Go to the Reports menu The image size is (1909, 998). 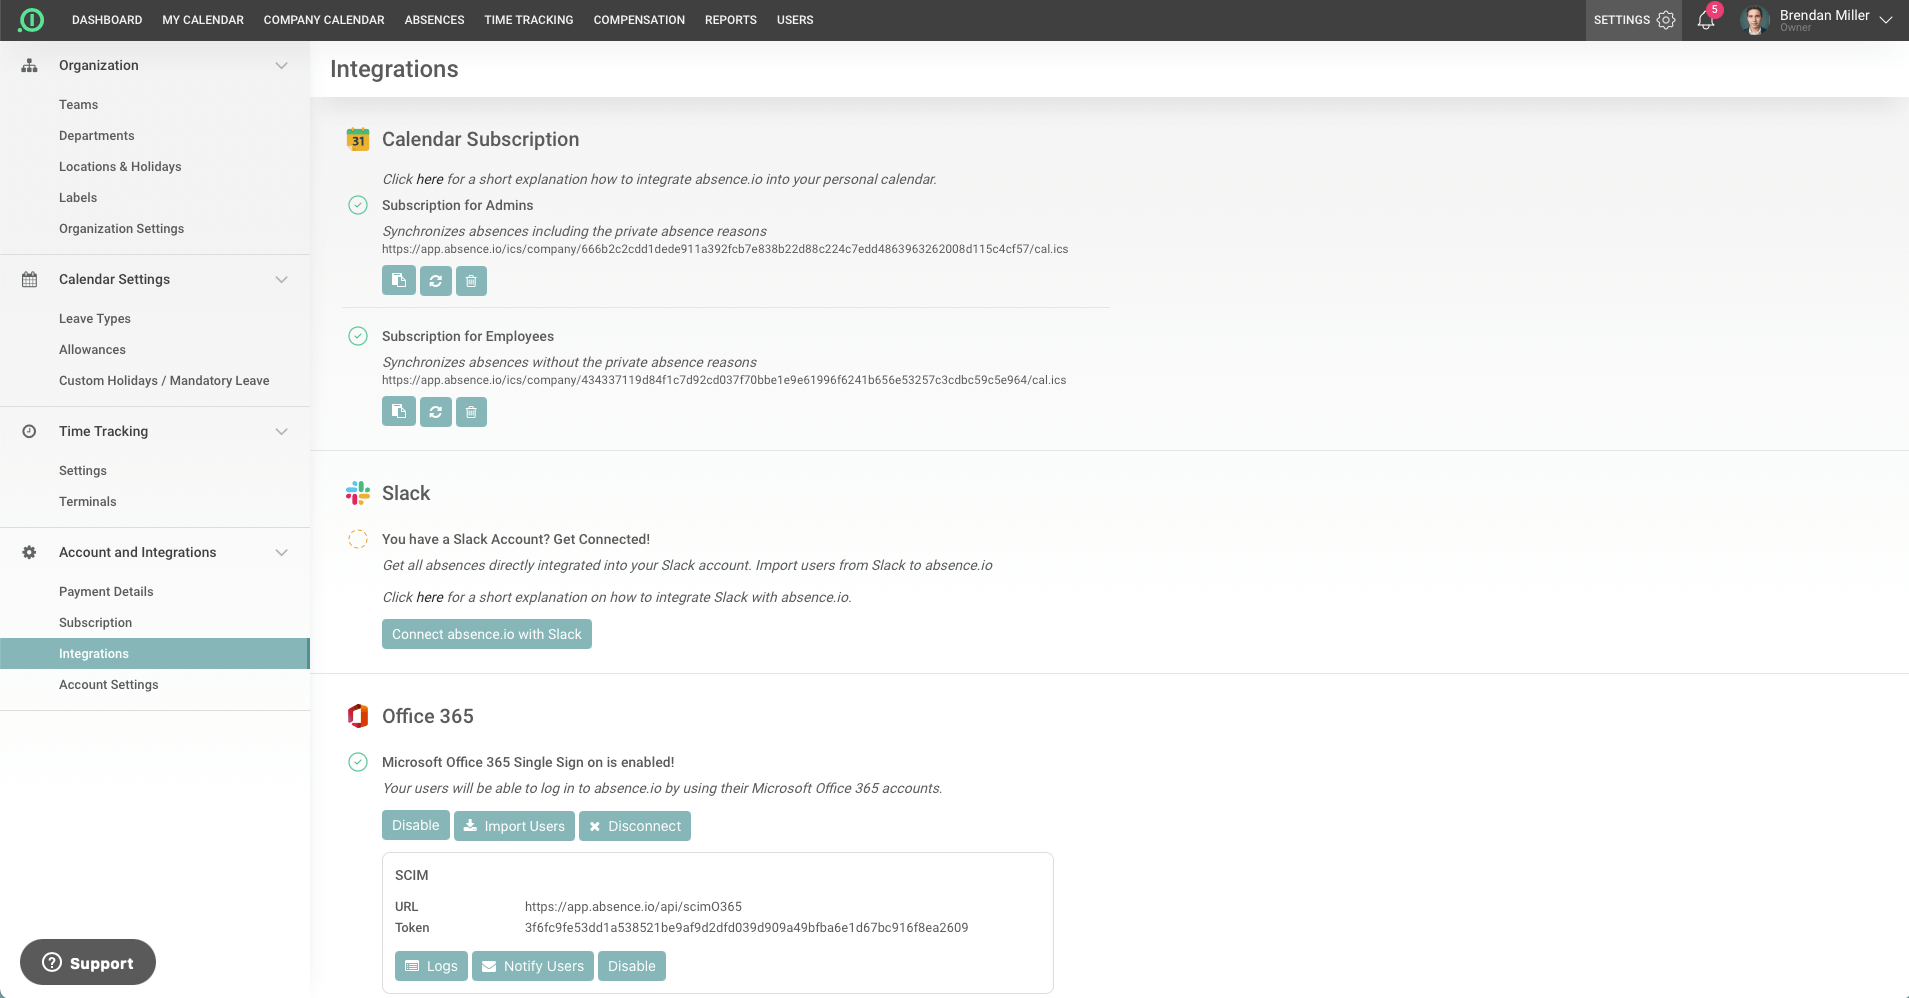[730, 20]
